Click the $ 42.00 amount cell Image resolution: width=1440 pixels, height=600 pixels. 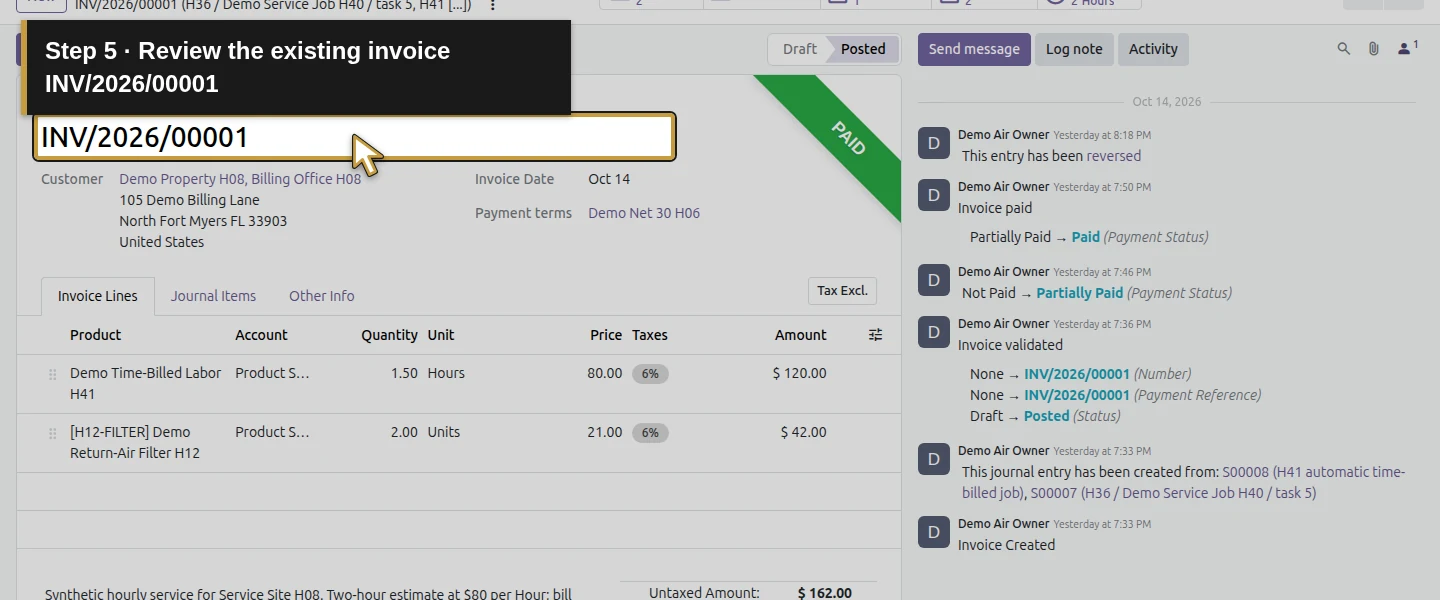pos(804,432)
